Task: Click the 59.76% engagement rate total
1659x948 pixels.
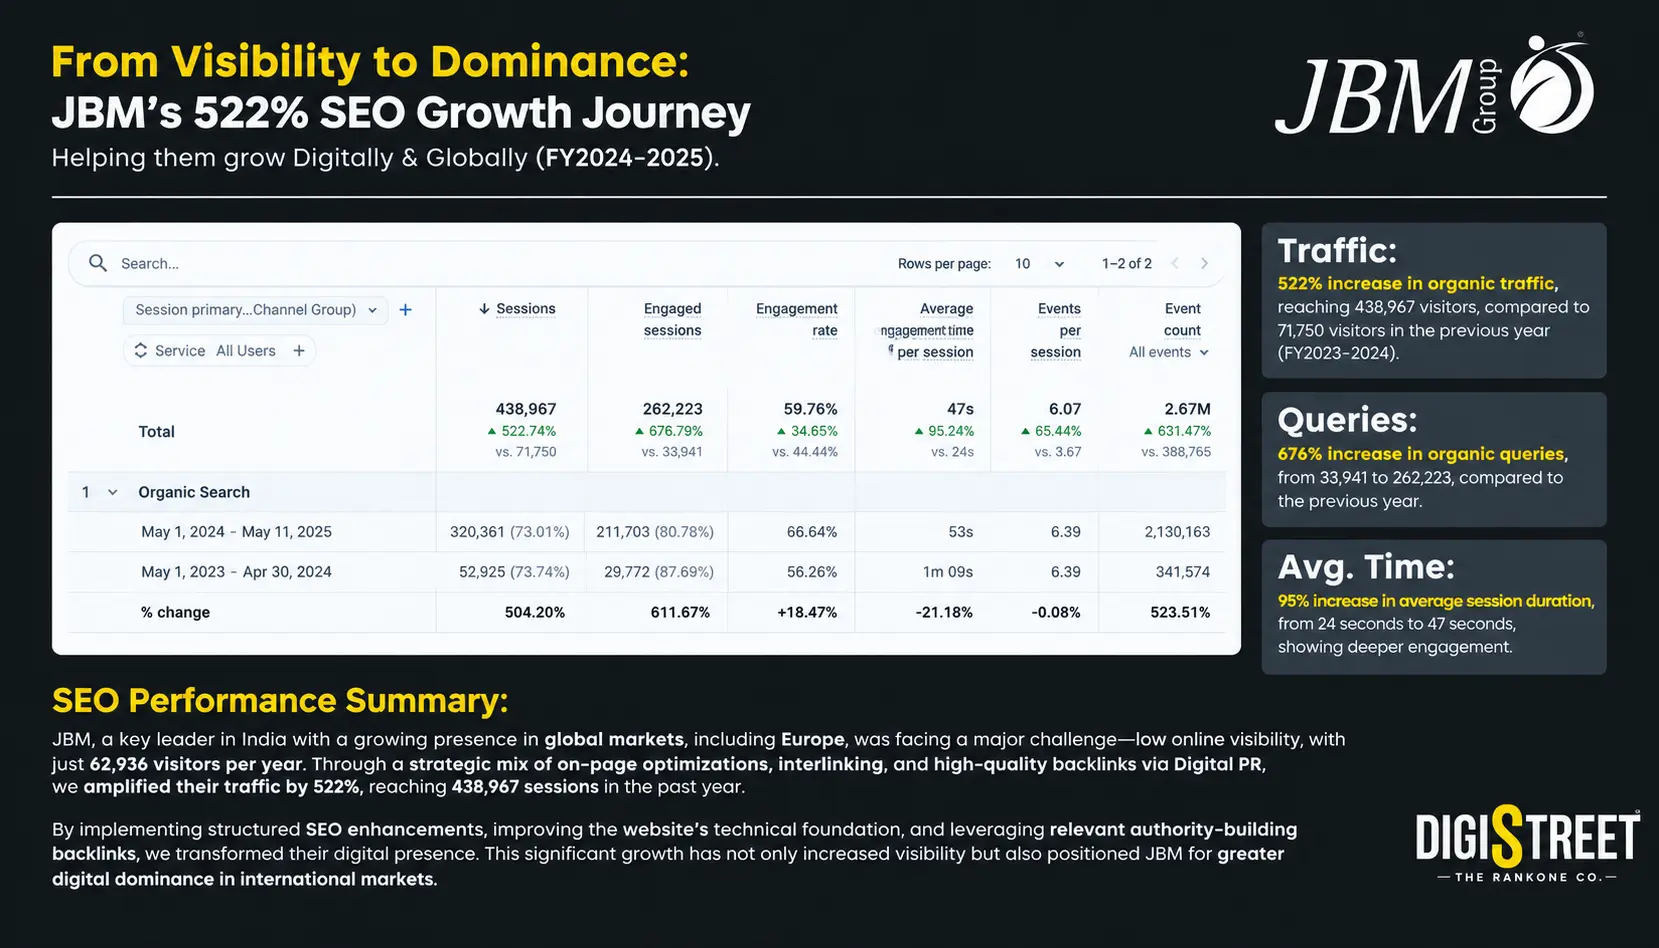Action: pyautogui.click(x=811, y=409)
